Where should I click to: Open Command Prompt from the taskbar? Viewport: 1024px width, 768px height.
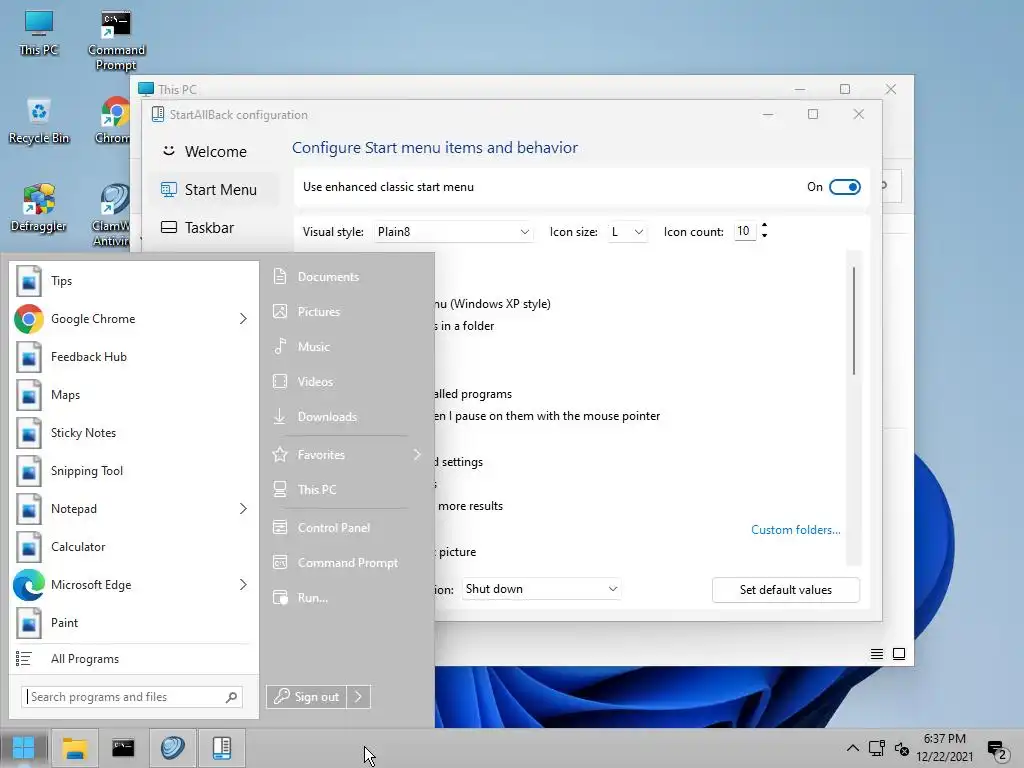[123, 748]
